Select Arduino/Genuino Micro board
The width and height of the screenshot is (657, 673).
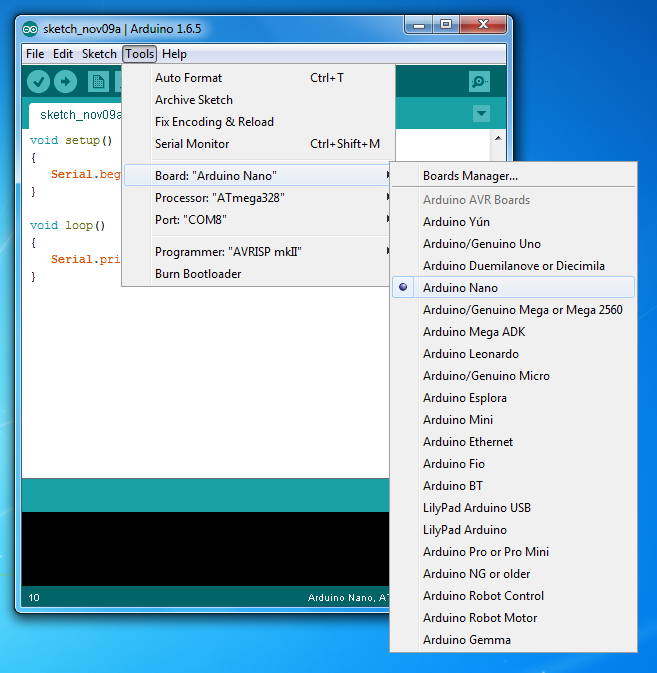(x=513, y=376)
